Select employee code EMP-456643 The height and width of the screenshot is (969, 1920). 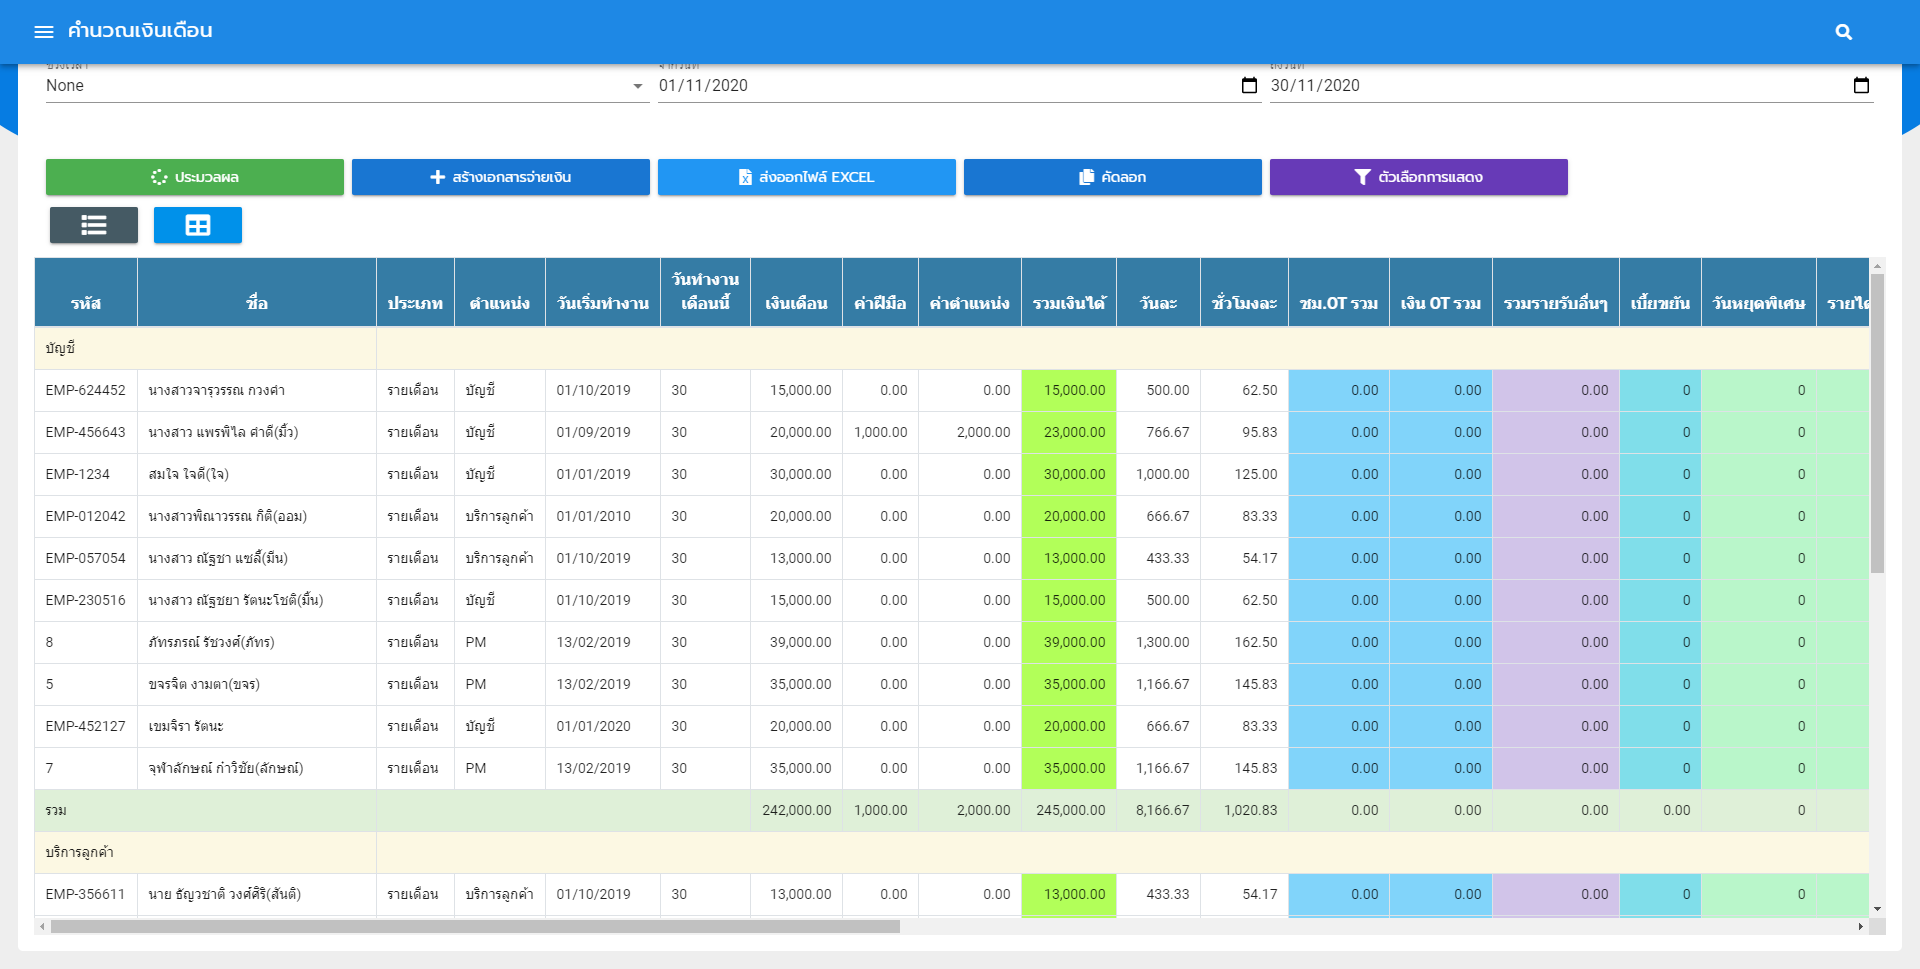[85, 432]
